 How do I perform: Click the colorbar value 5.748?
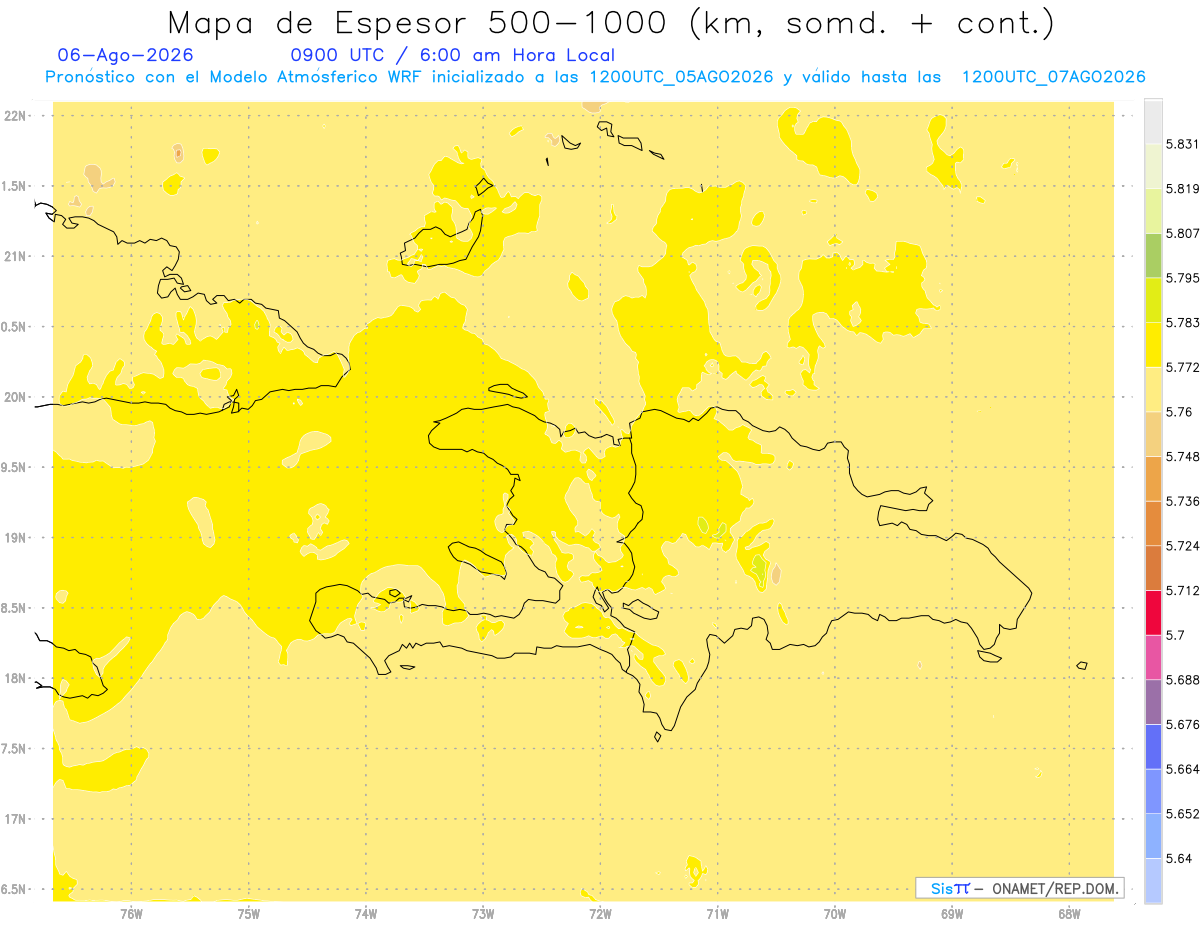pyautogui.click(x=1183, y=457)
